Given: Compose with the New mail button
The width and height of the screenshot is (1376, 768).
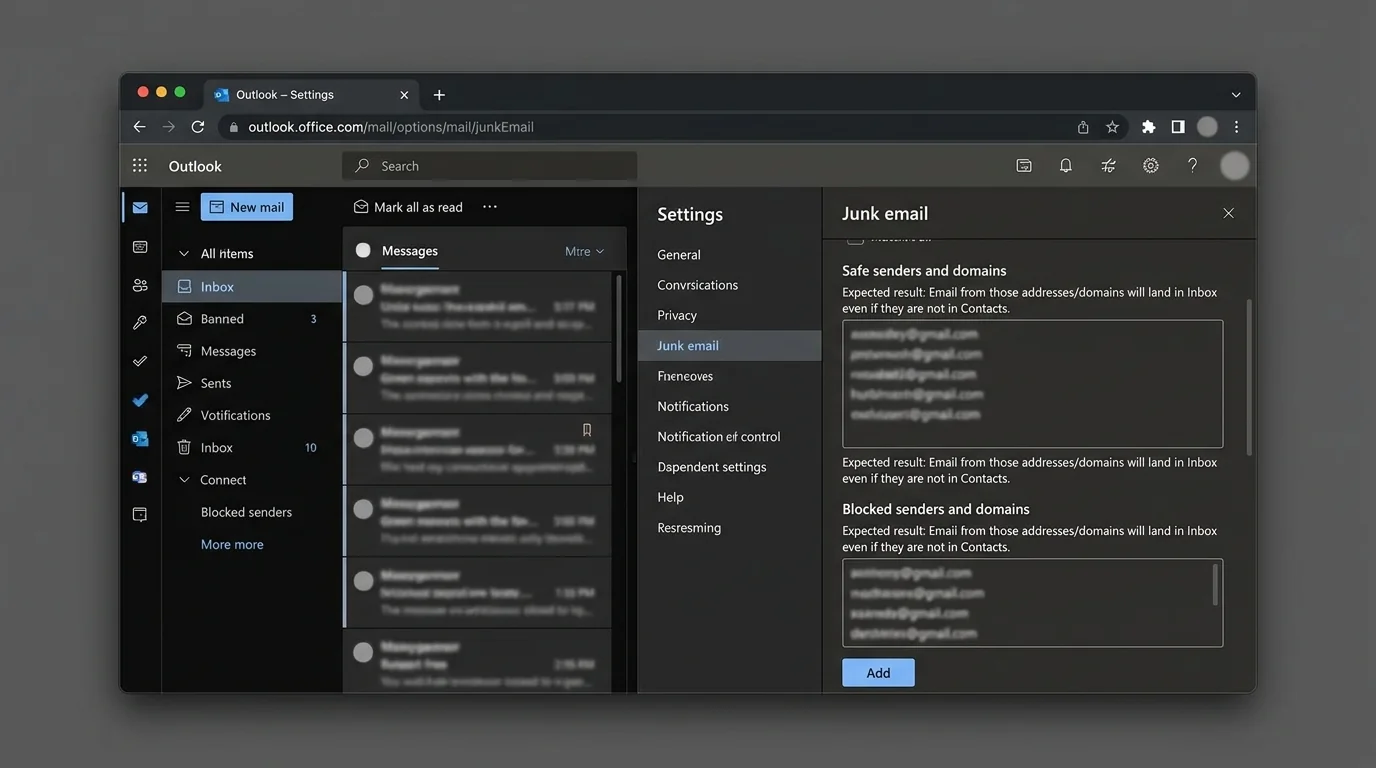Looking at the screenshot, I should point(247,207).
